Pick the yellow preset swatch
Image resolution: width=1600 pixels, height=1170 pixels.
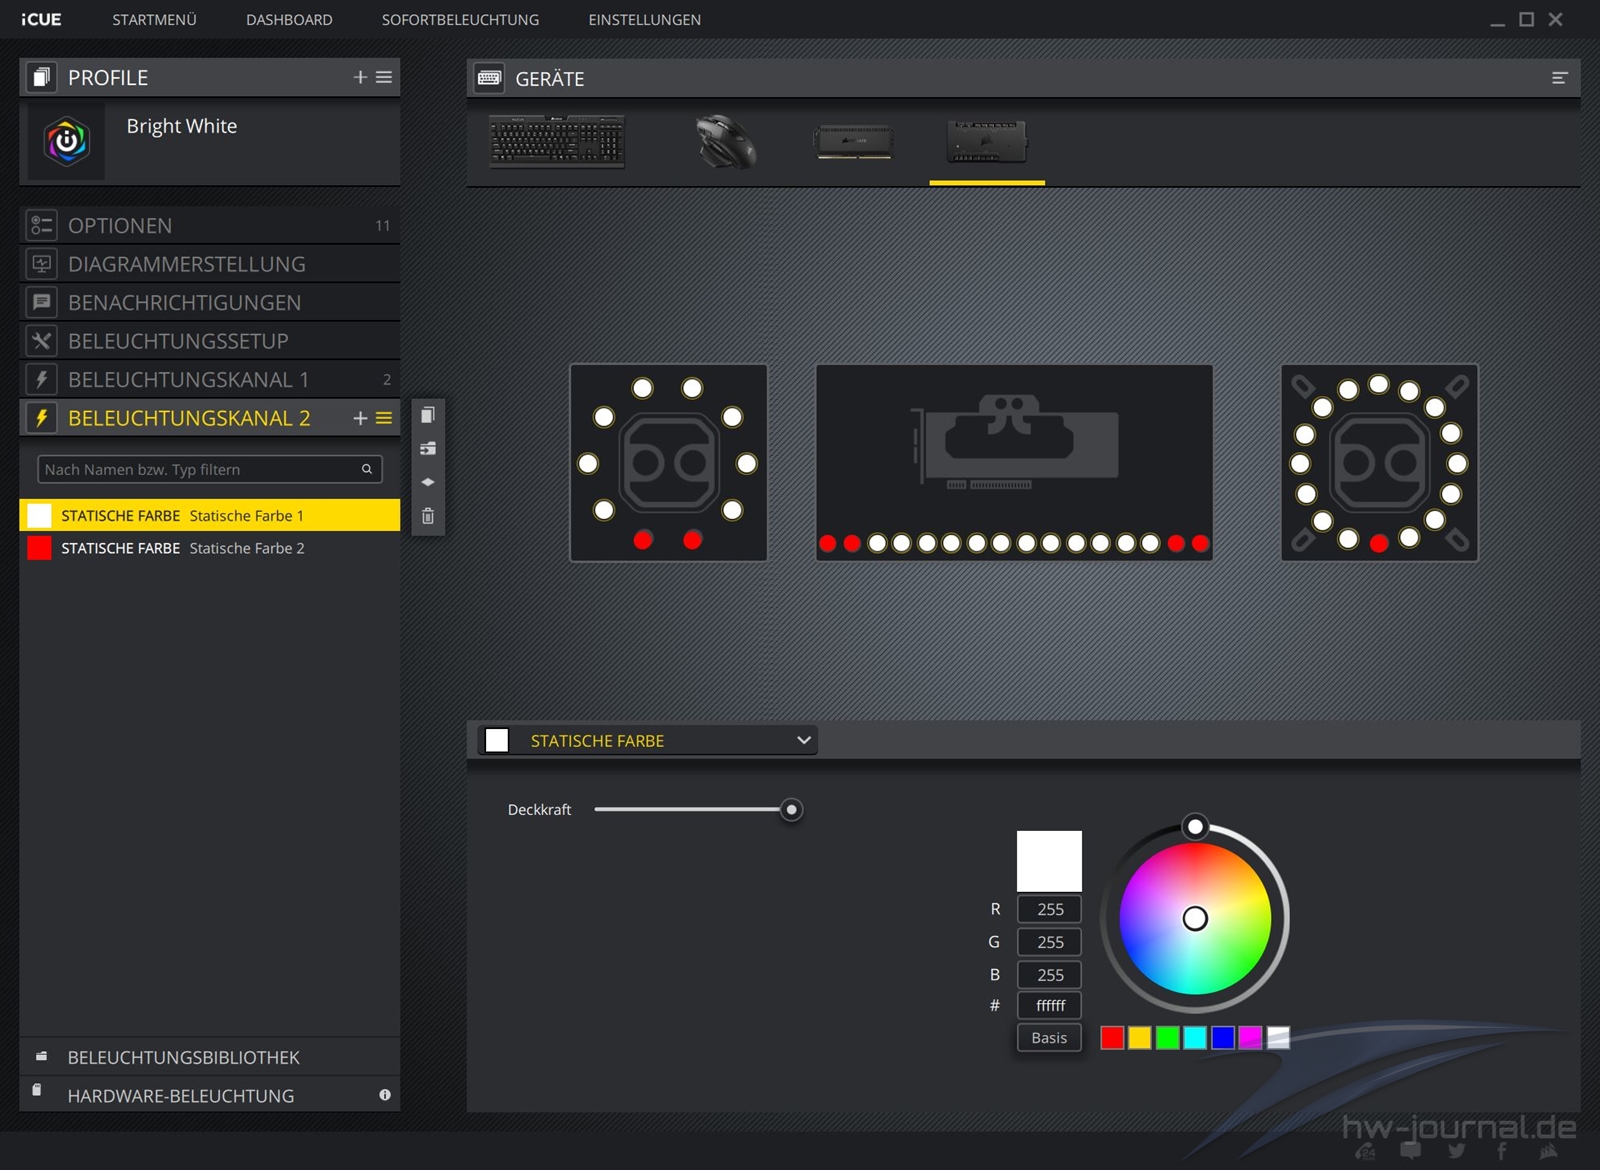coord(1139,1038)
